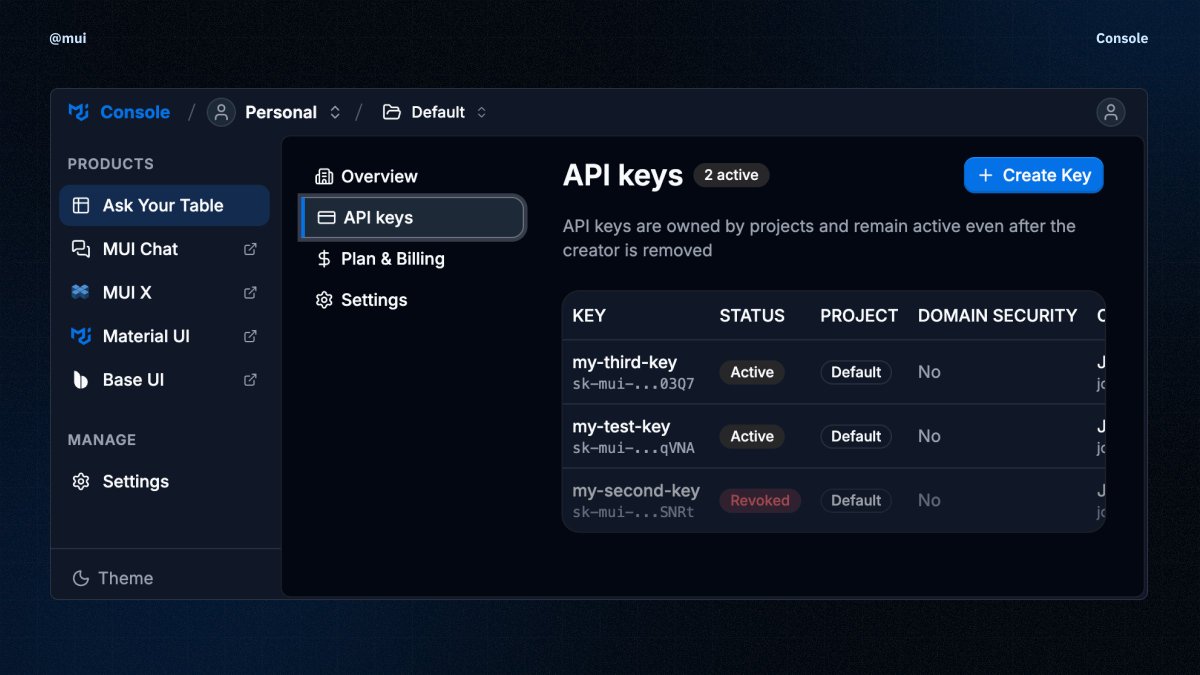Click key value sk-mui-...qVNA
The height and width of the screenshot is (675, 1200).
tap(633, 448)
